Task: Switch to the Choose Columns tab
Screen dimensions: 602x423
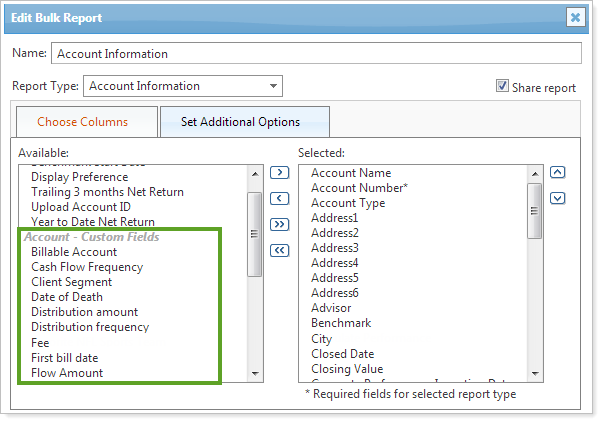Action: [x=83, y=122]
